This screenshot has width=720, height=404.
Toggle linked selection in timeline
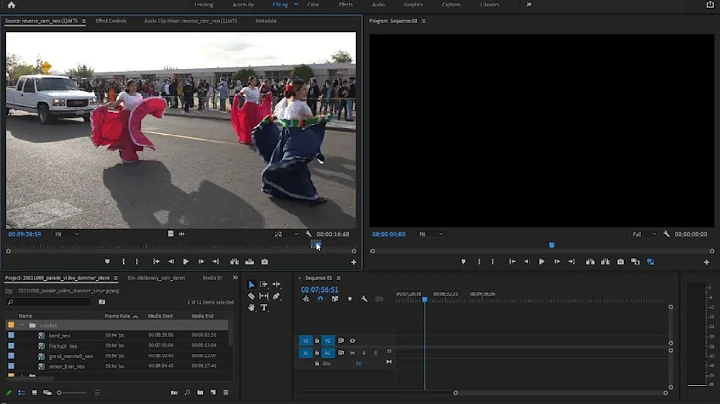pyautogui.click(x=335, y=299)
